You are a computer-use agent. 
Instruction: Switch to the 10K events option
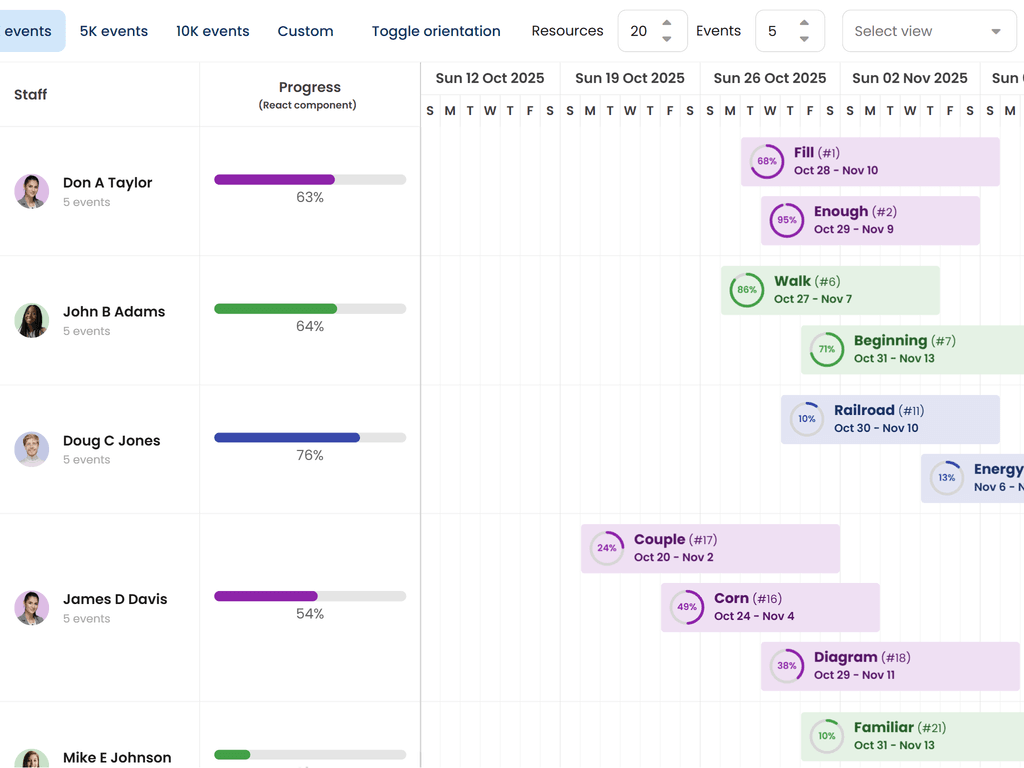[213, 31]
